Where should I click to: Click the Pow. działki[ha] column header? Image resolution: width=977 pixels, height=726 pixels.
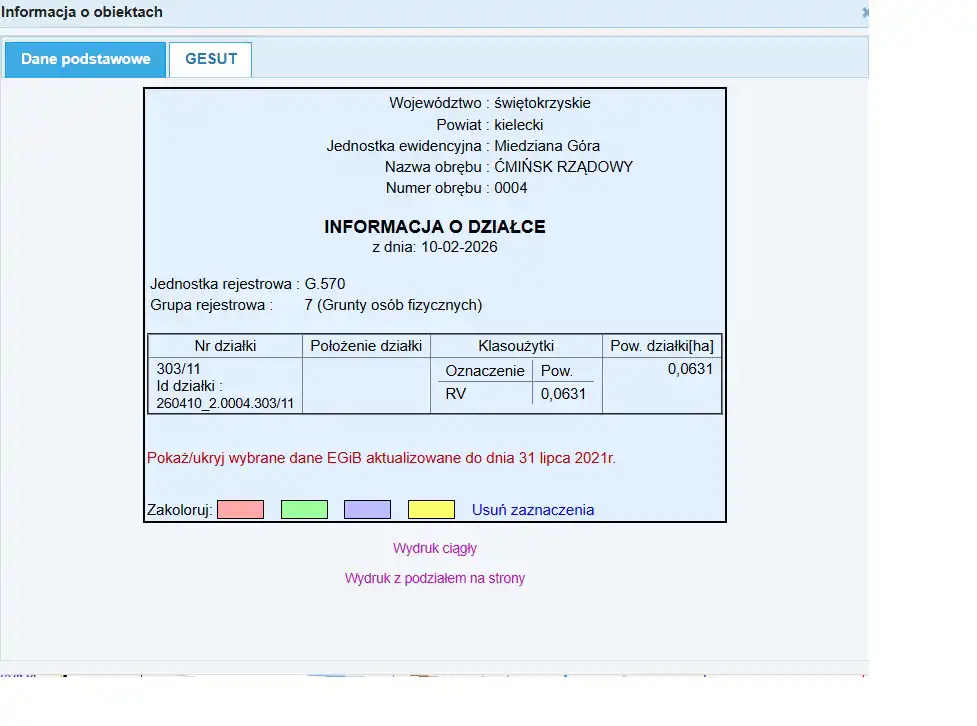pyautogui.click(x=661, y=346)
